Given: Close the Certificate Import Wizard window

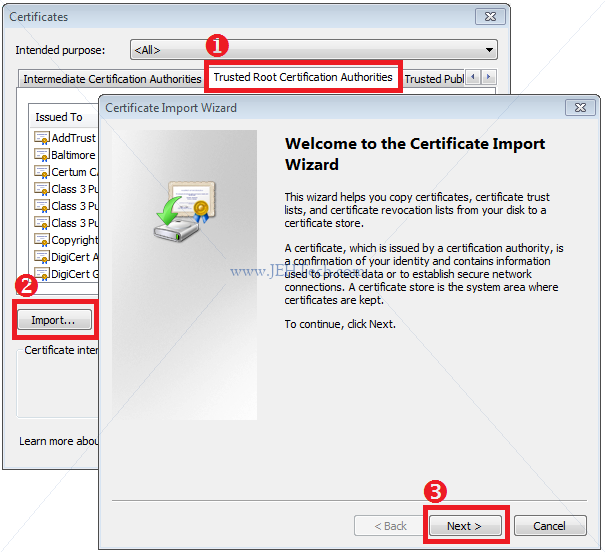Looking at the screenshot, I should coord(580,108).
